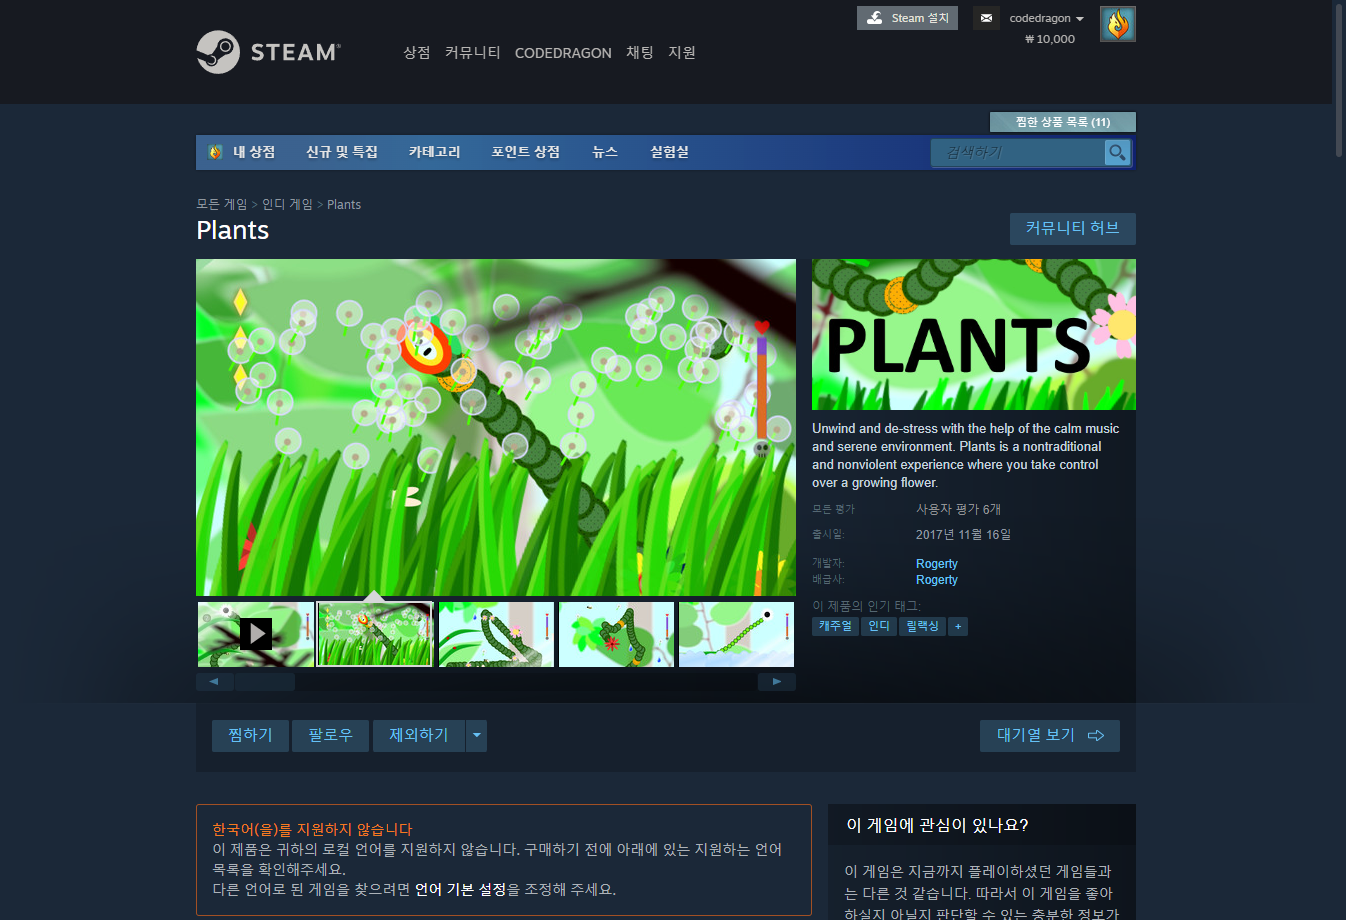Screen dimensions: 1346x920
Task: Open the 신규 및 특집 tab
Action: pos(342,152)
